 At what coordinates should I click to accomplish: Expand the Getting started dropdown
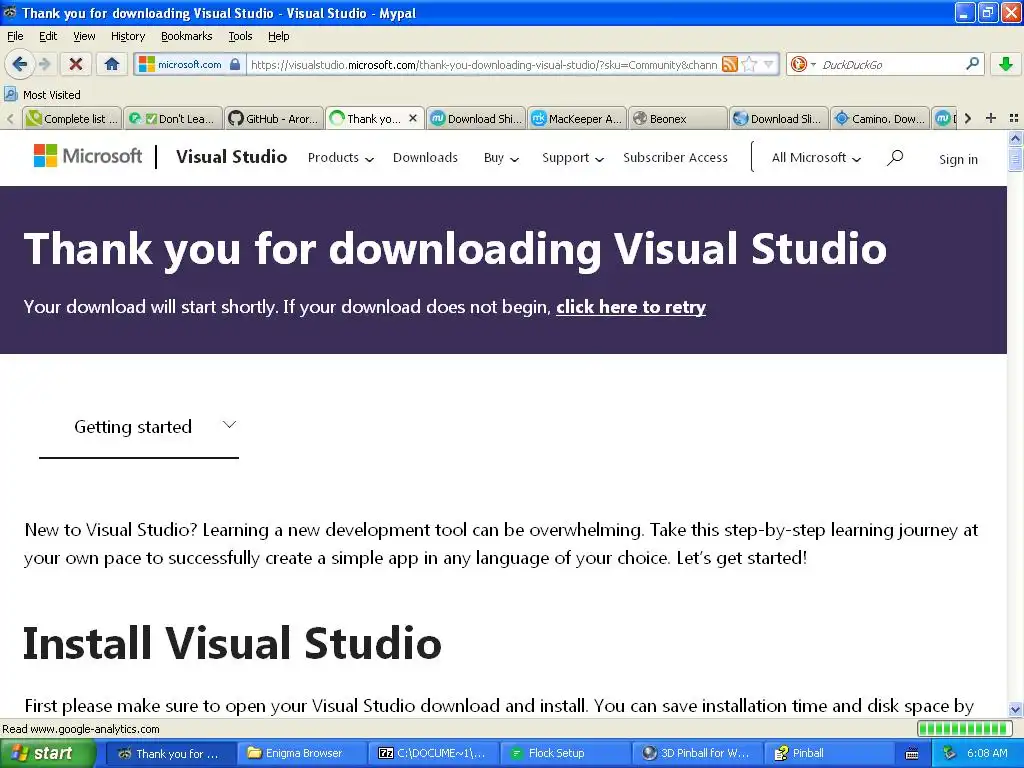tap(139, 427)
